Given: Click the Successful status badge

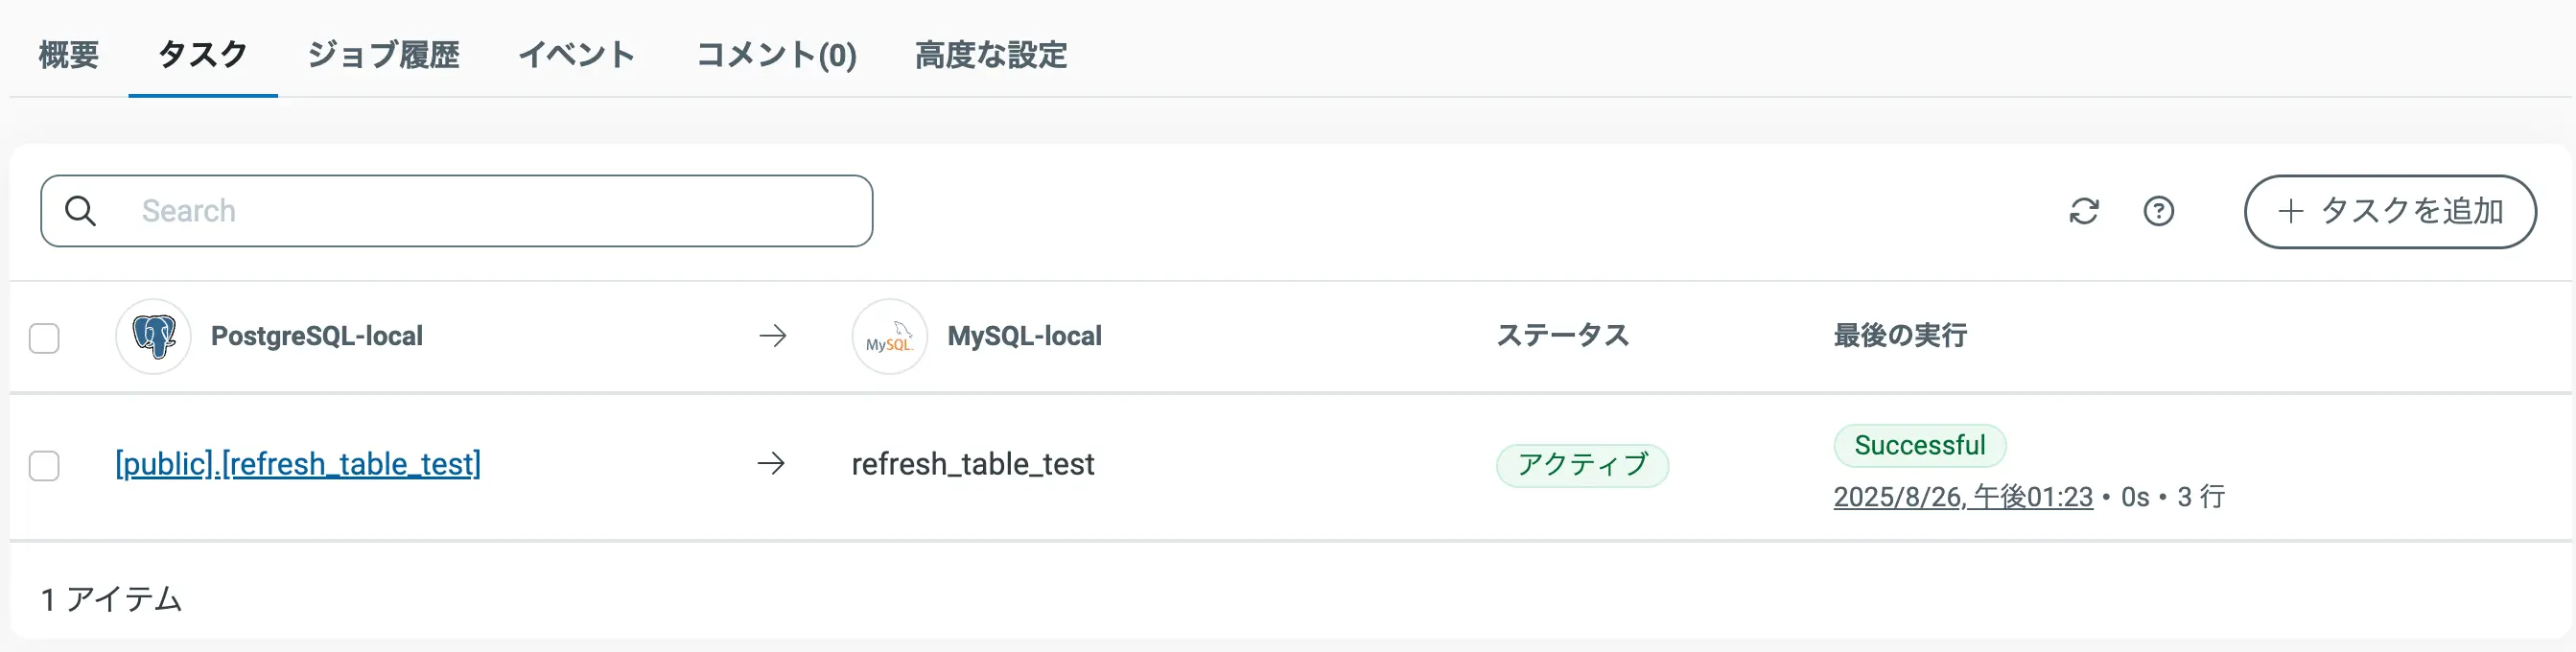Looking at the screenshot, I should [x=1920, y=445].
